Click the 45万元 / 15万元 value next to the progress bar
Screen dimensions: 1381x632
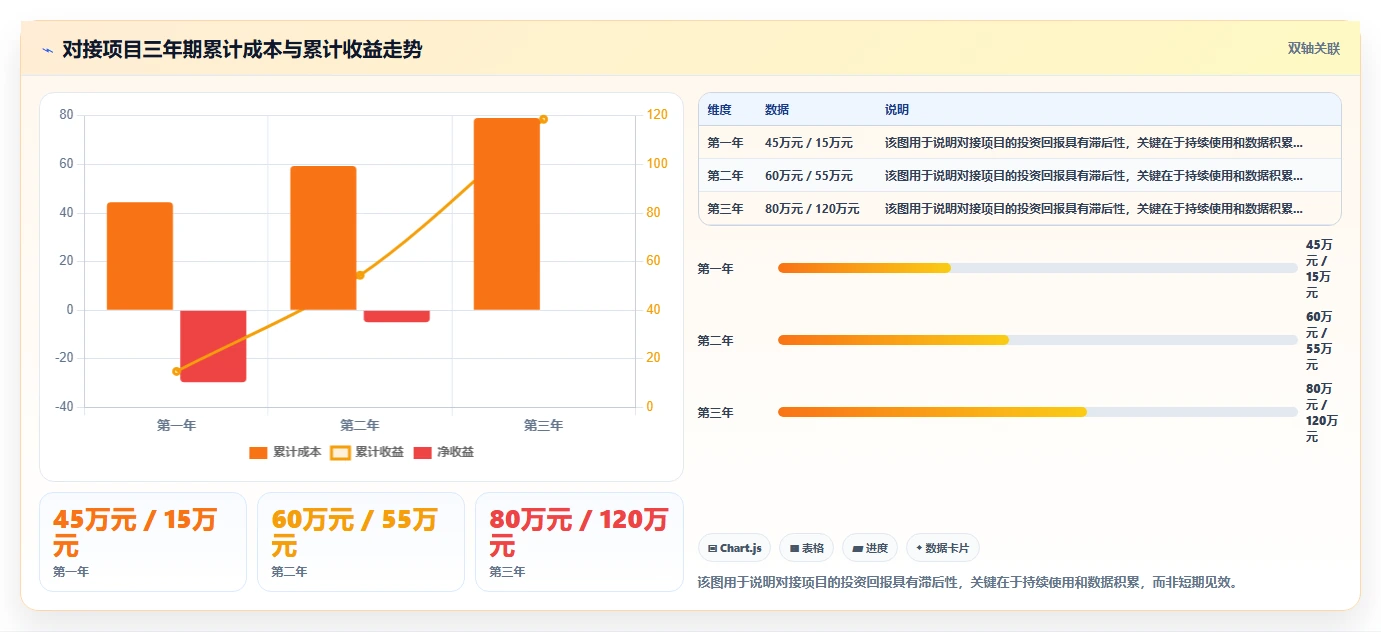(1319, 269)
